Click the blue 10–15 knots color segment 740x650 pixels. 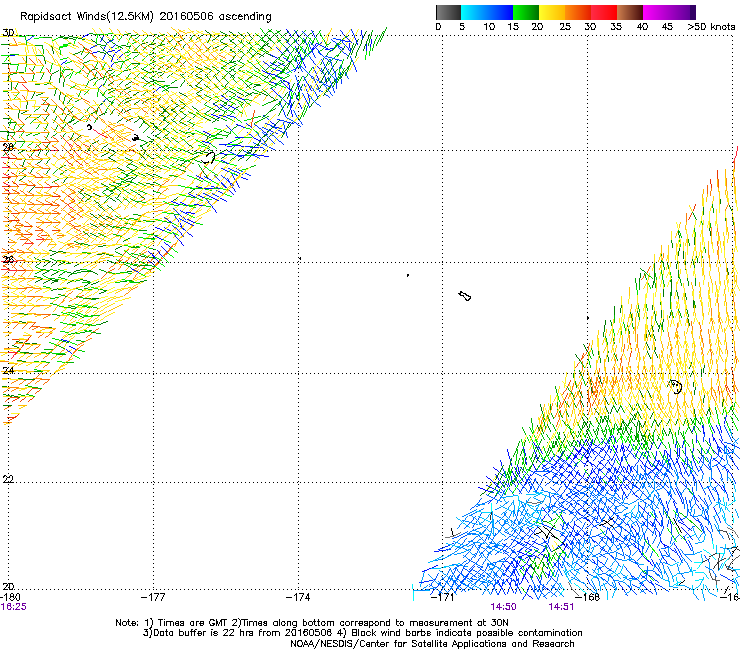(x=500, y=12)
